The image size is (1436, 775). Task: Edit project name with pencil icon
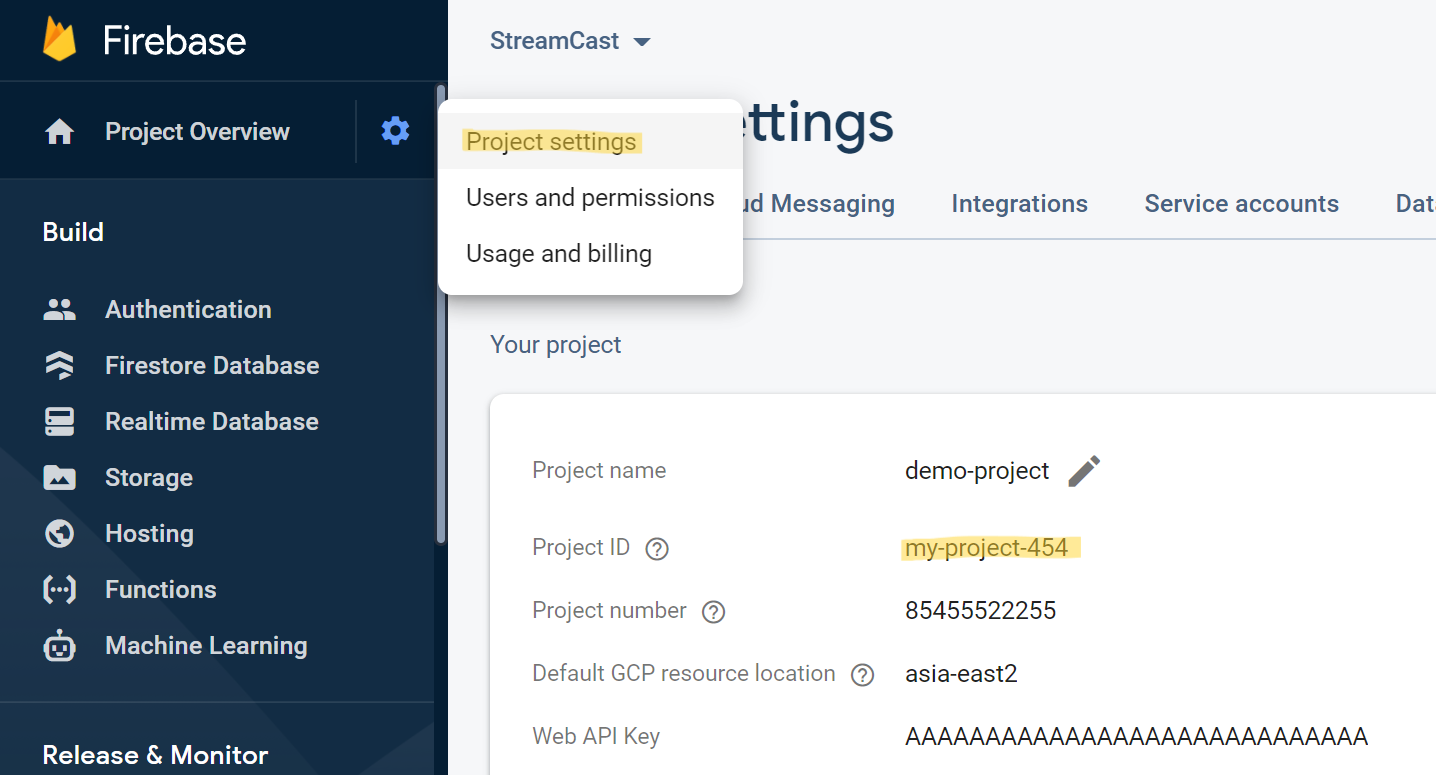[1084, 470]
